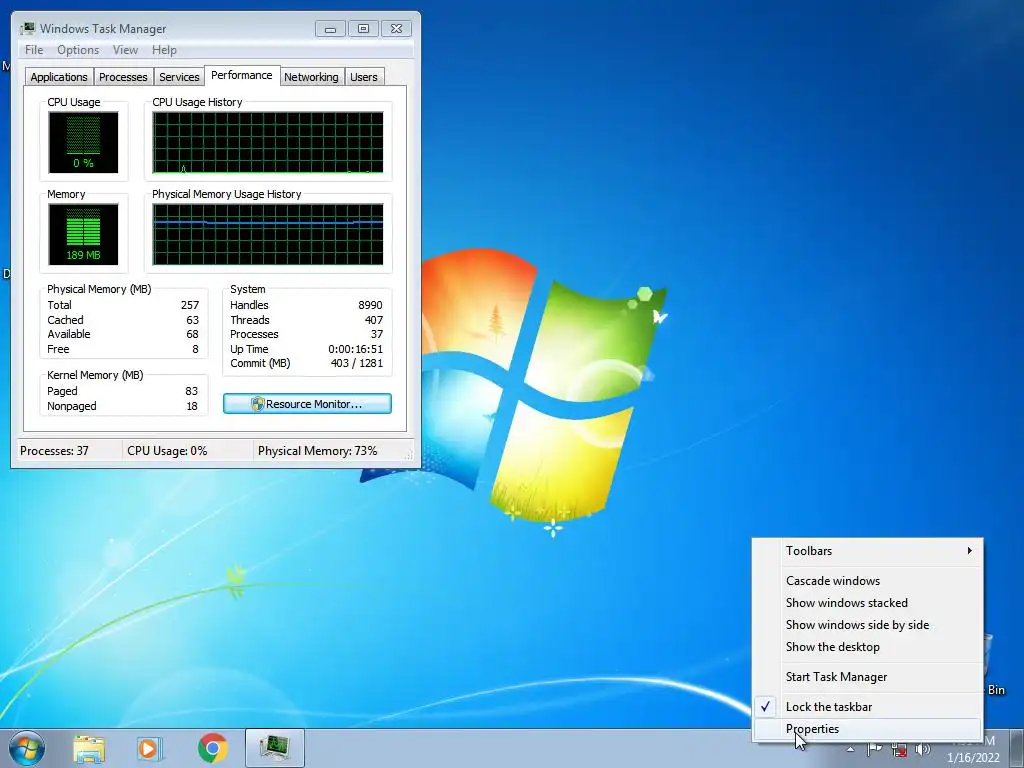1024x768 pixels.
Task: Open taskbar Properties from context menu
Action: click(868, 729)
